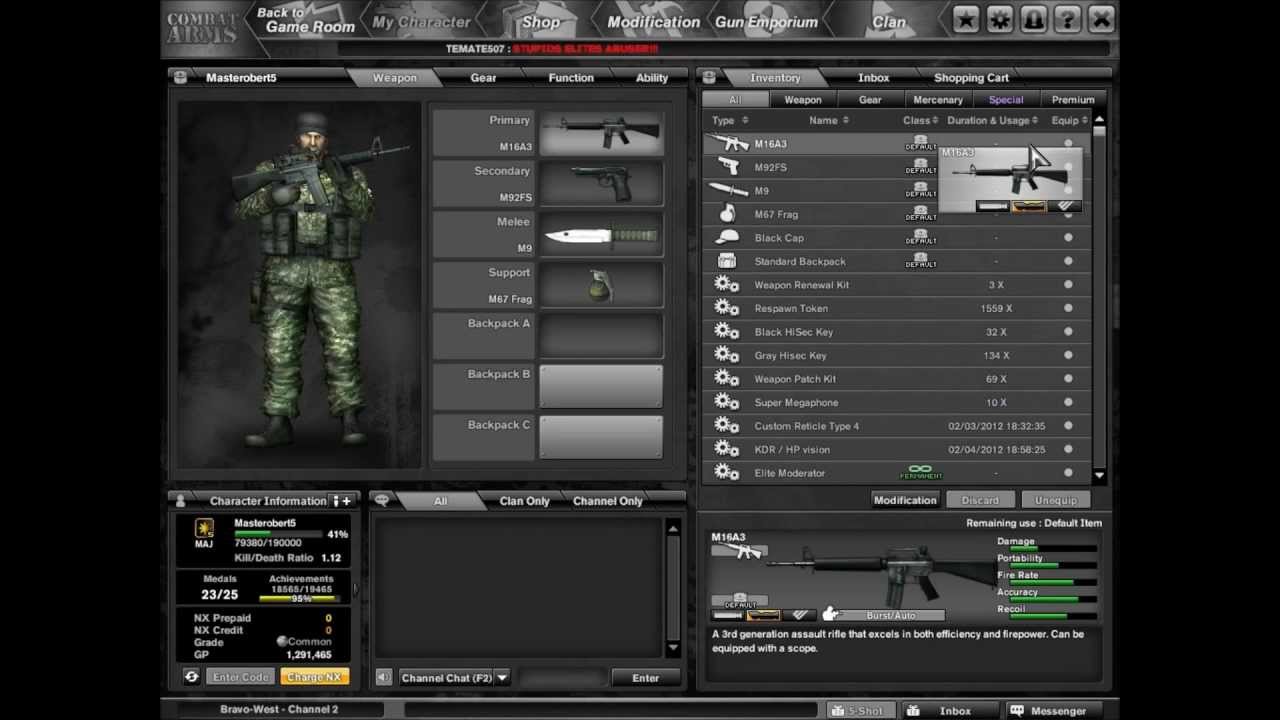The height and width of the screenshot is (720, 1280).
Task: Click Enter Code button
Action: 240,677
